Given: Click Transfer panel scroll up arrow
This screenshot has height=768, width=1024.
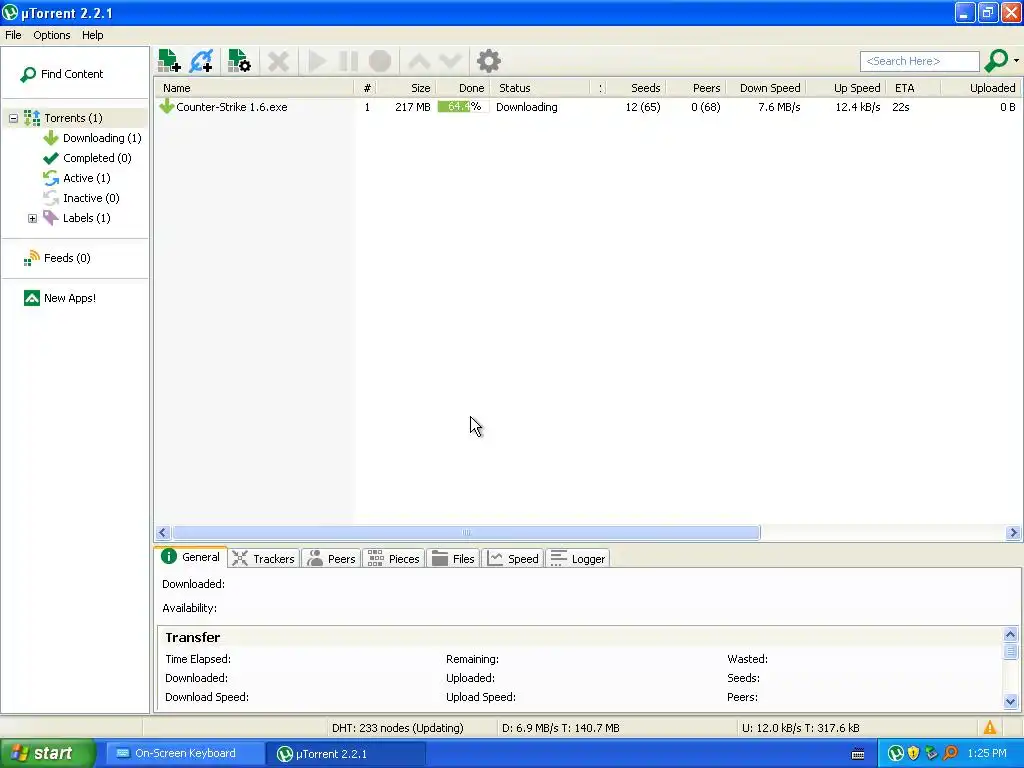Looking at the screenshot, I should tap(1010, 635).
